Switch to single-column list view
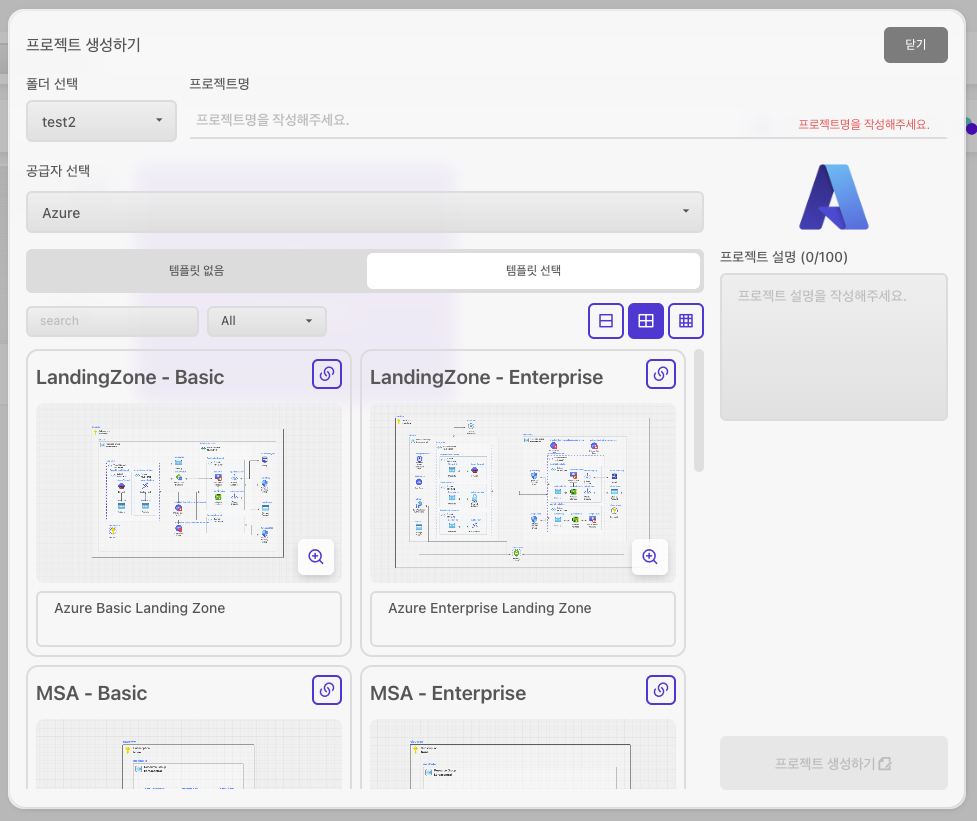 coord(606,321)
